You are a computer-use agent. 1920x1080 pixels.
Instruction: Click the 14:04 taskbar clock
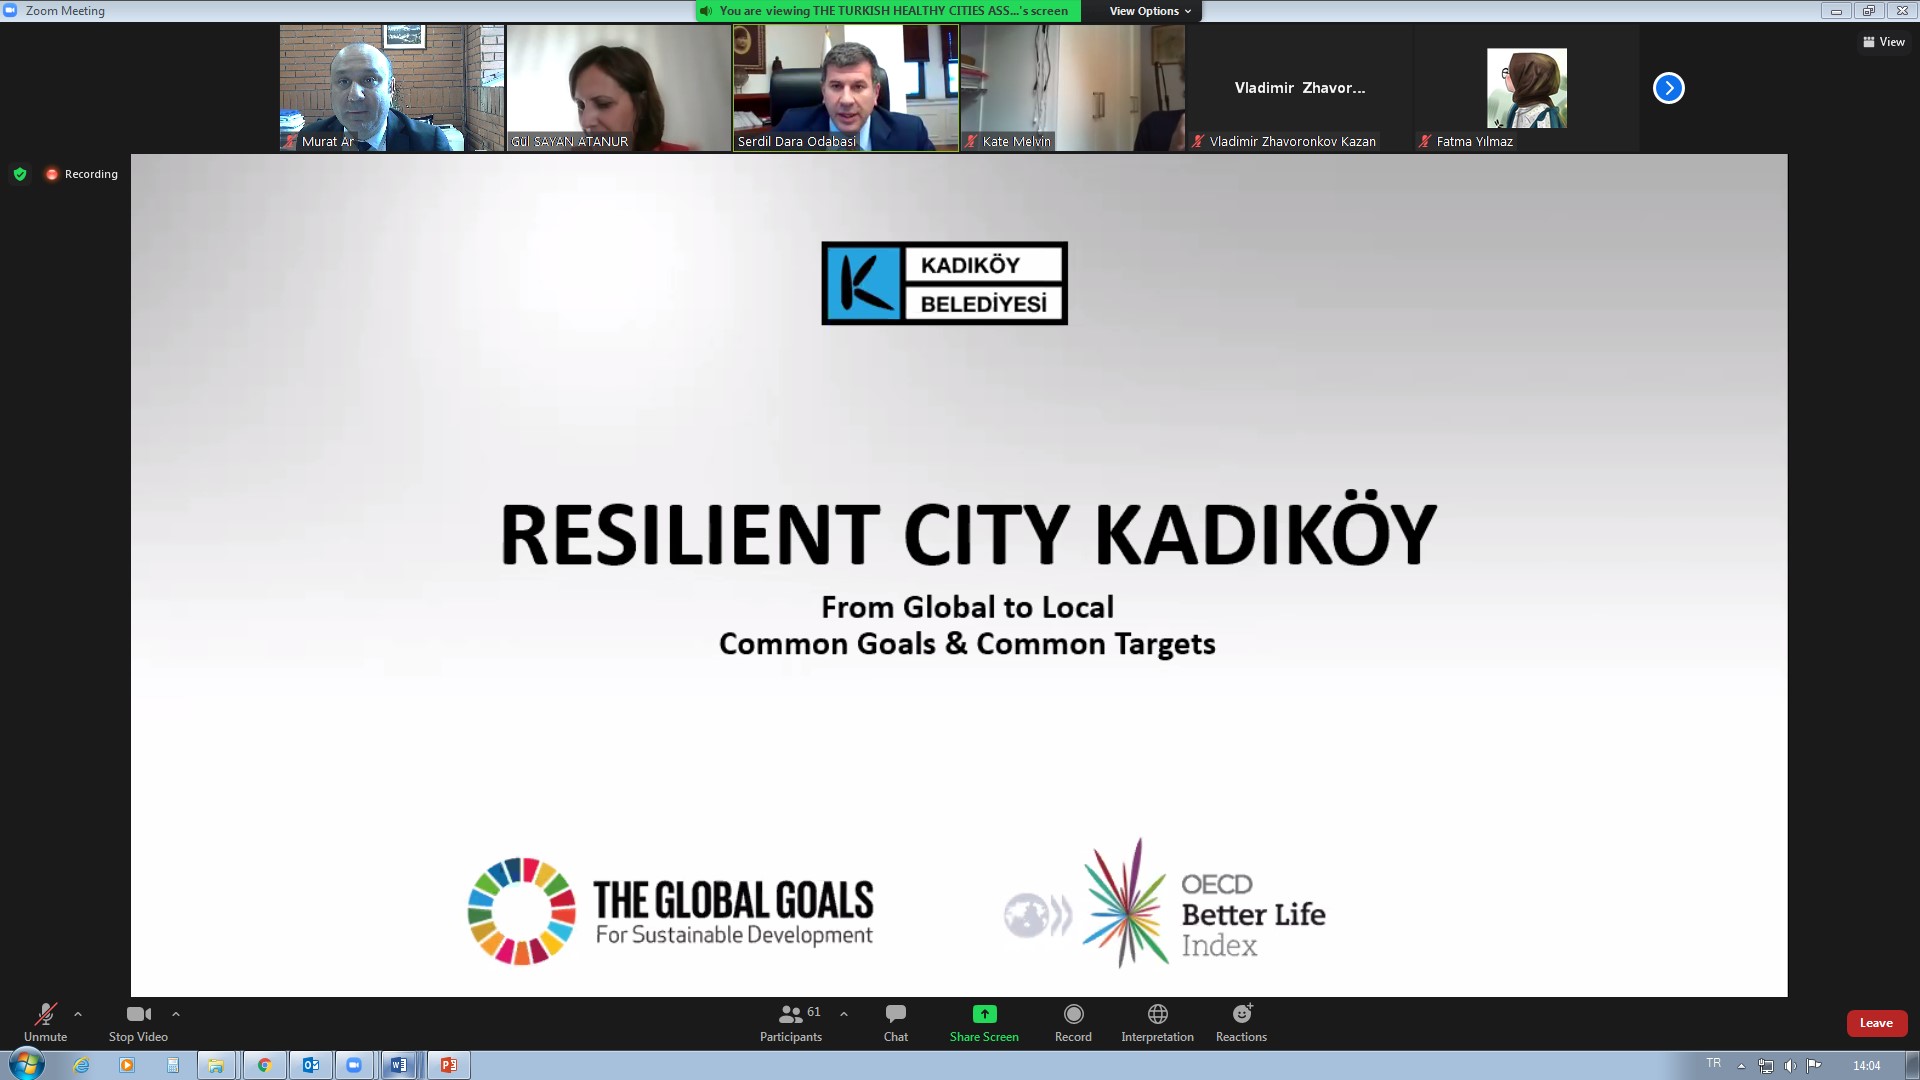tap(1866, 1066)
